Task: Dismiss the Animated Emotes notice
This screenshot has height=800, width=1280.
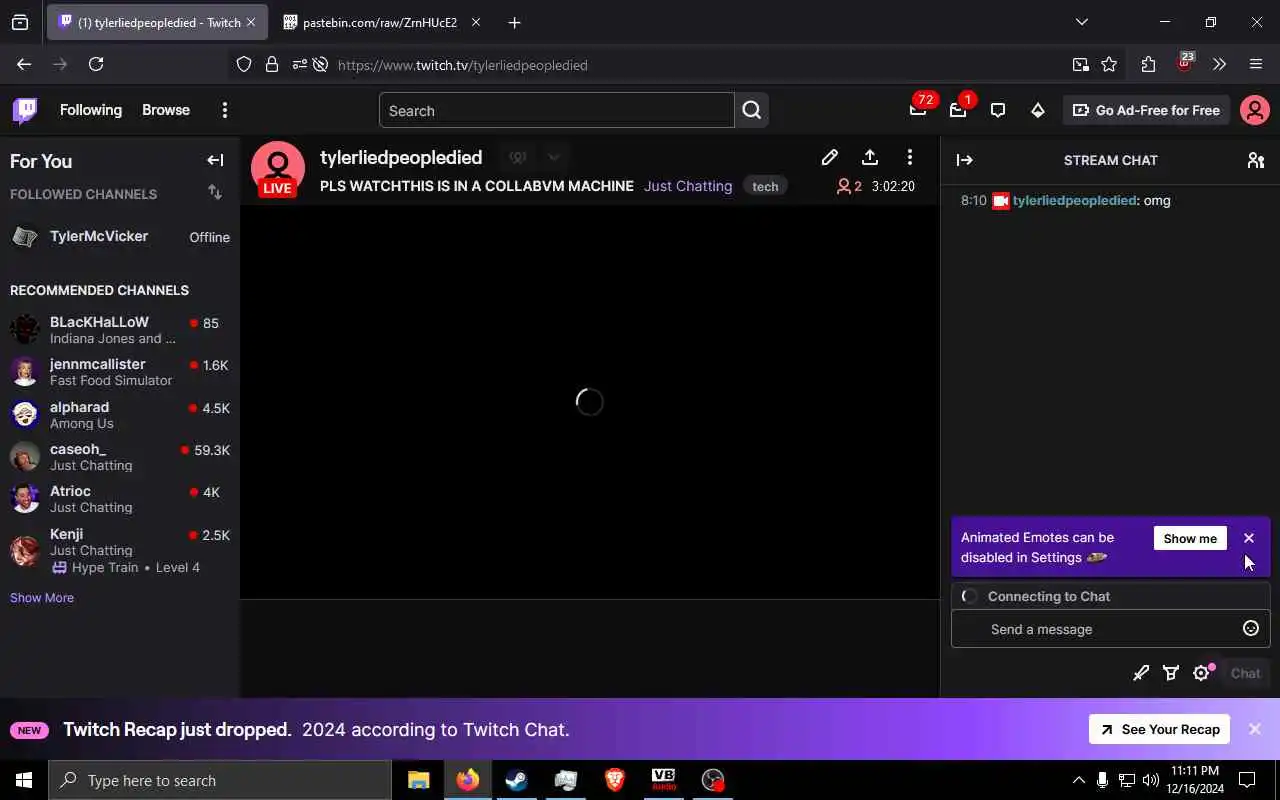Action: click(x=1249, y=538)
